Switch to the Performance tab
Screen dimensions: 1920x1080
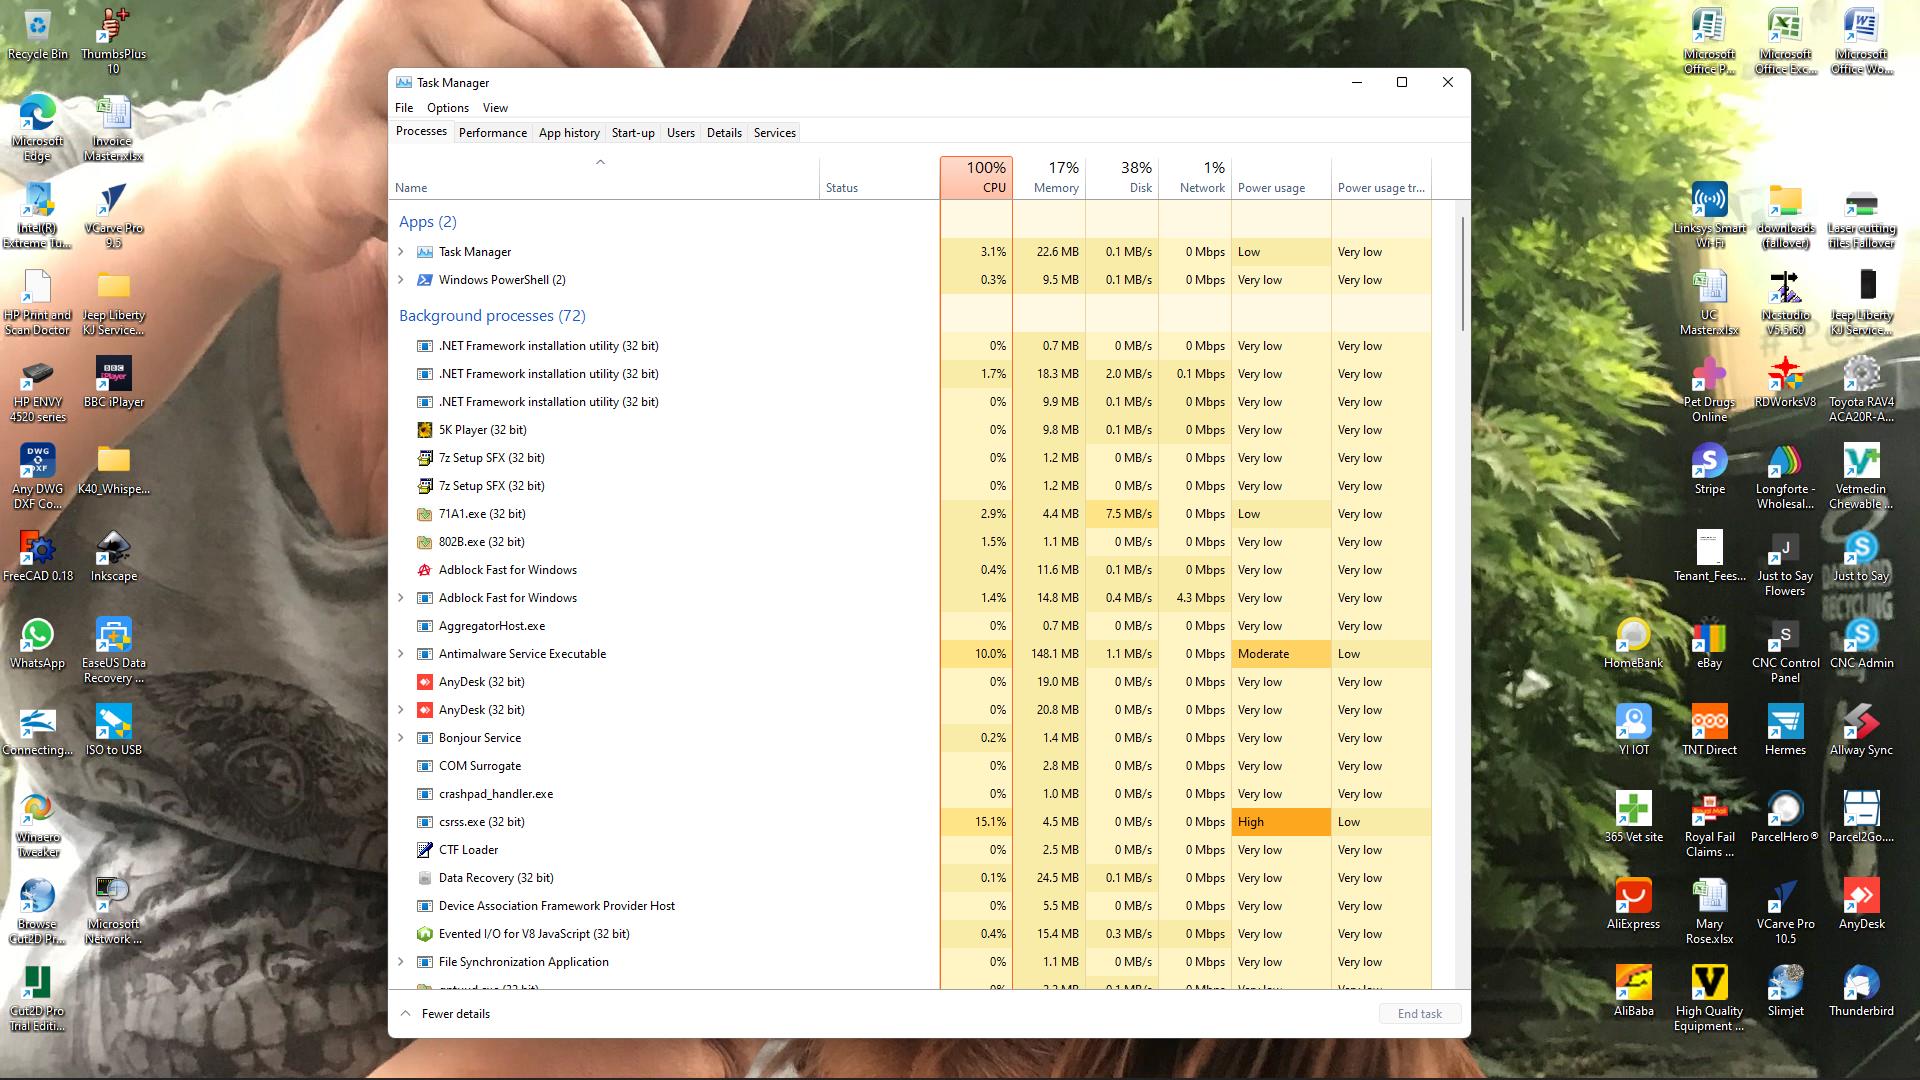(492, 133)
